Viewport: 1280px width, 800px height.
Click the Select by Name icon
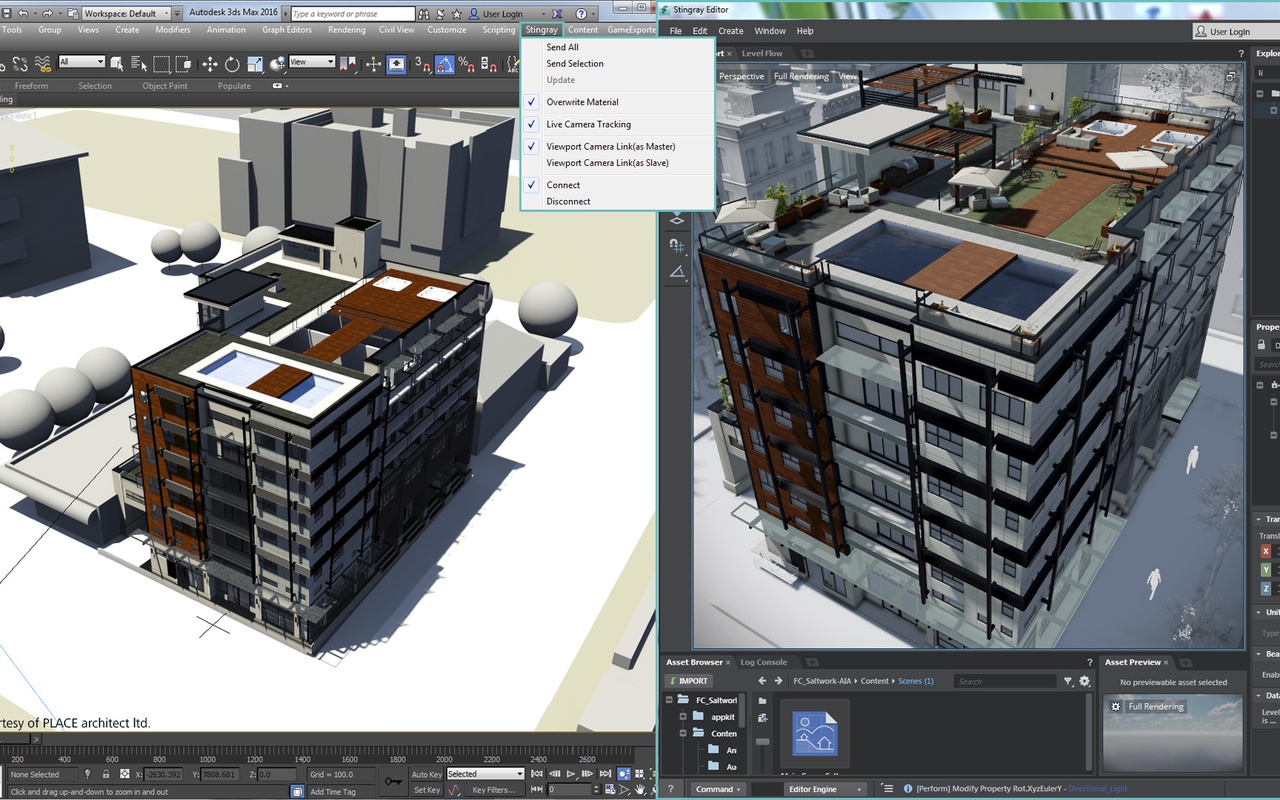coord(139,64)
